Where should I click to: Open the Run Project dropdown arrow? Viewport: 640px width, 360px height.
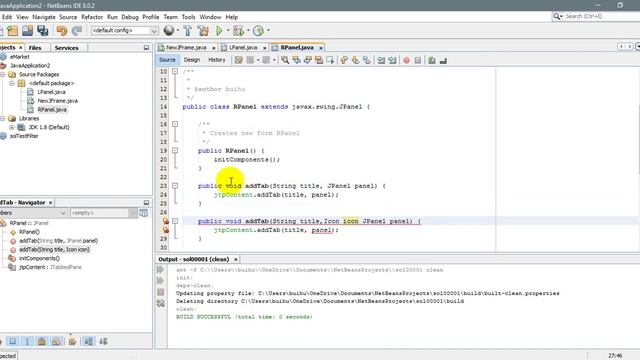point(228,31)
